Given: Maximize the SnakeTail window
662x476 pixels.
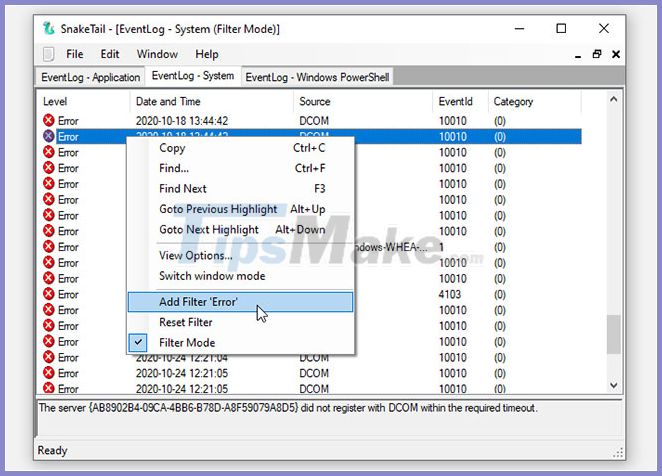Looking at the screenshot, I should [x=561, y=28].
